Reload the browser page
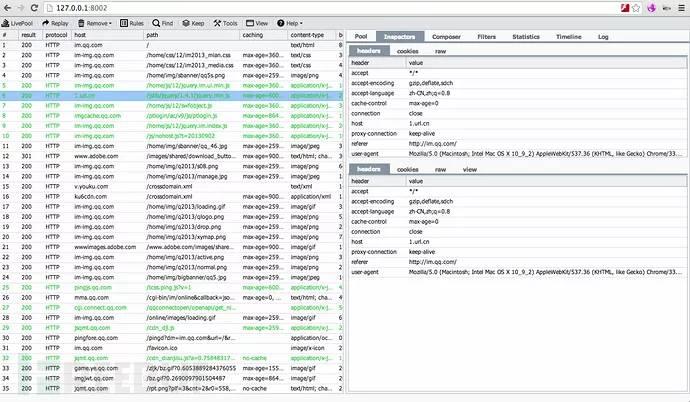 tap(34, 8)
